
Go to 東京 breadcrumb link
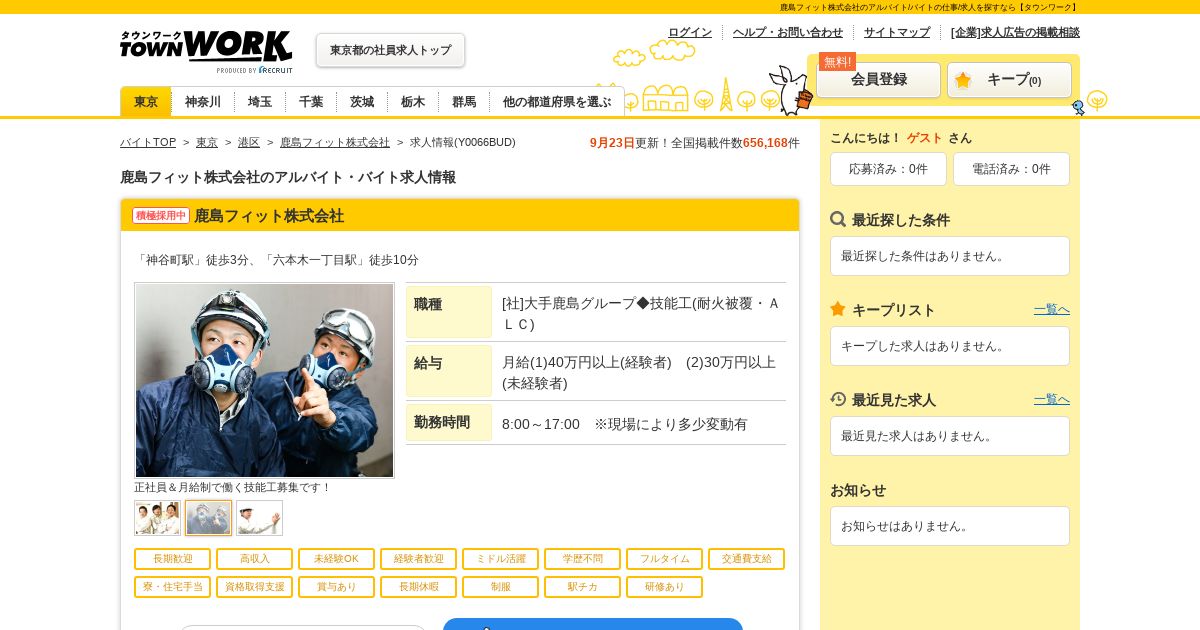click(207, 142)
